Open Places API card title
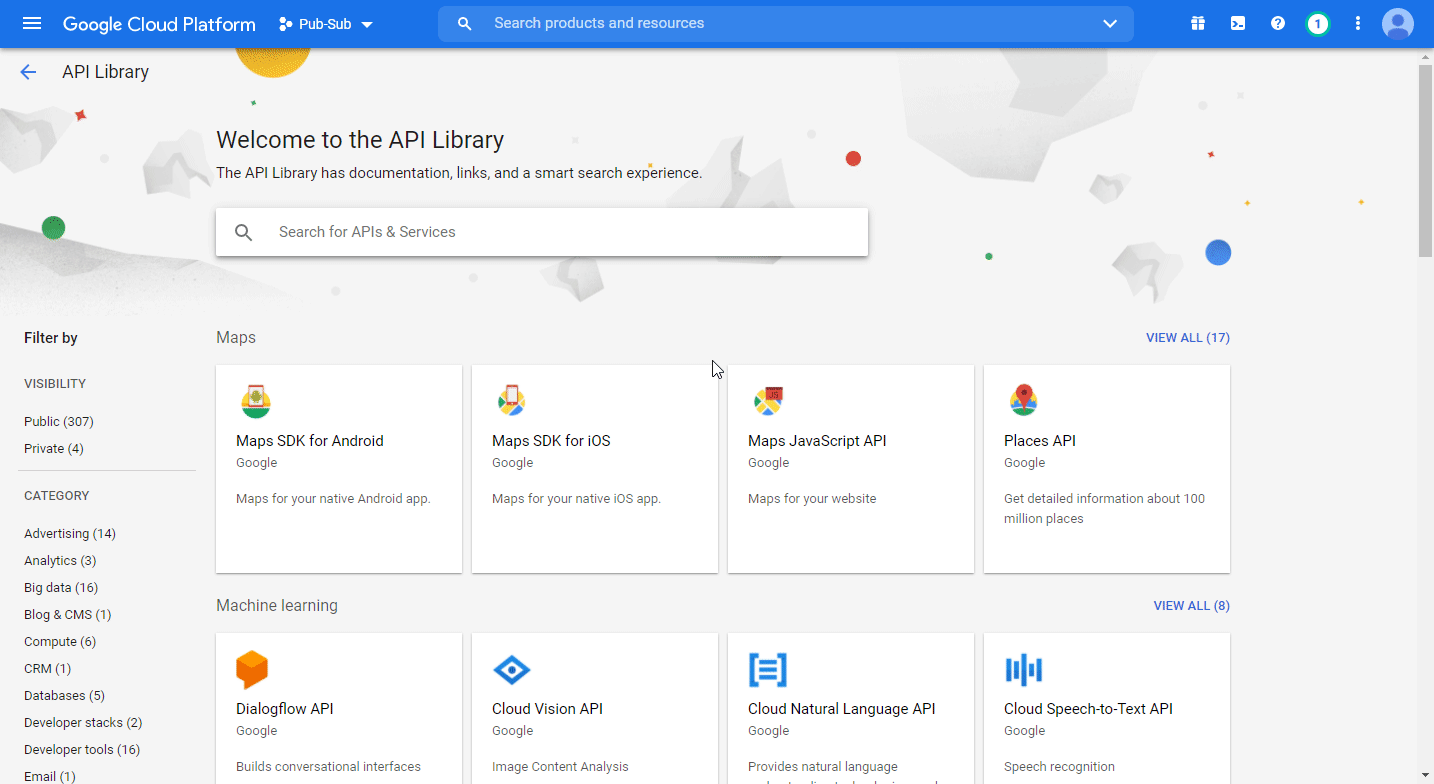The image size is (1434, 784). [x=1040, y=441]
